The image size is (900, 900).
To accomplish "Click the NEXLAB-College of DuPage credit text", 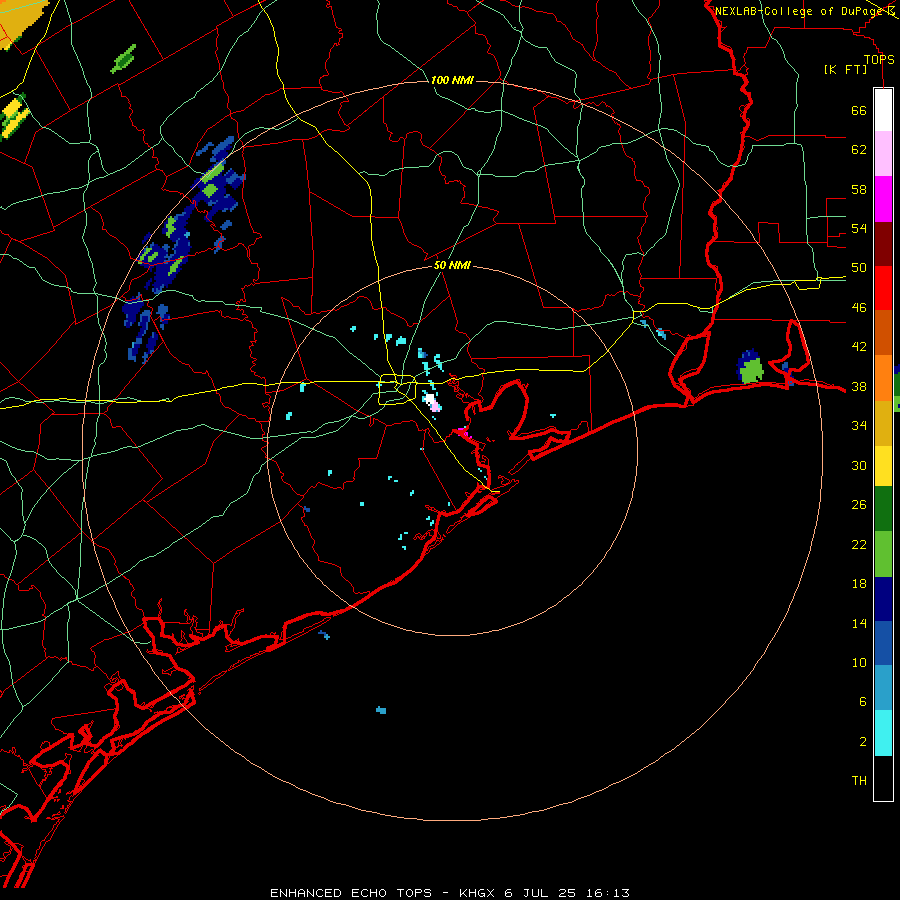I will click(798, 11).
